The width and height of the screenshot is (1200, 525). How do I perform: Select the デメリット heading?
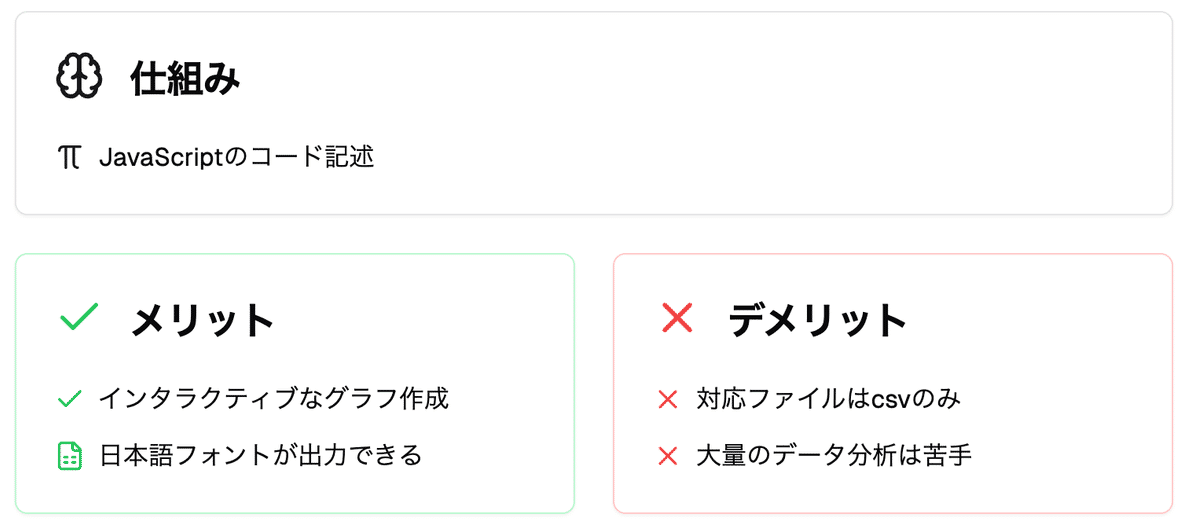coord(817,320)
